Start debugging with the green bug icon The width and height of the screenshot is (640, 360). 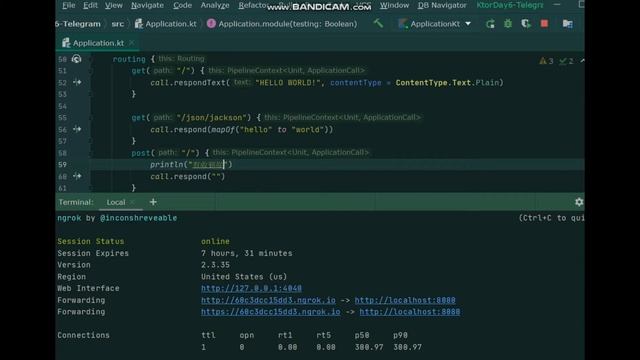tap(508, 24)
